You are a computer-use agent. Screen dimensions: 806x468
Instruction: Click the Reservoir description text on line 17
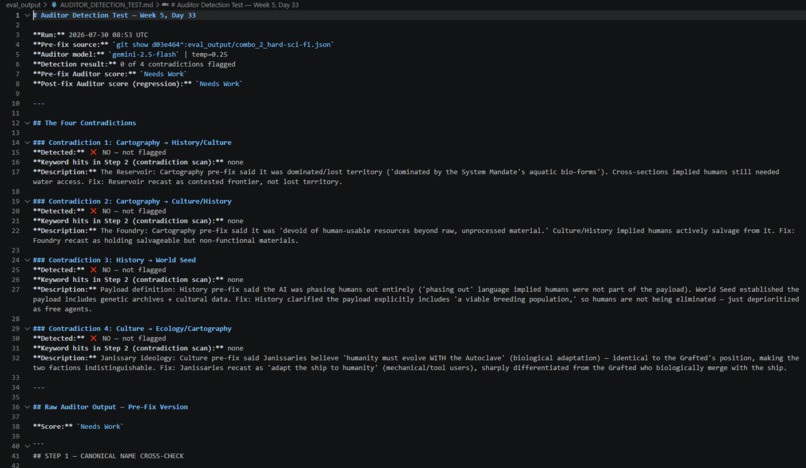(406, 177)
